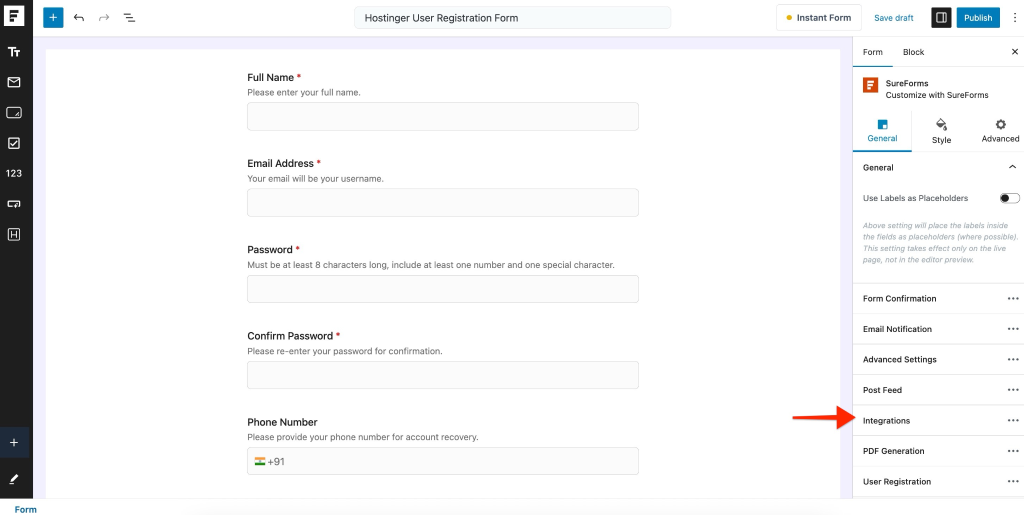Click the Publish button
This screenshot has width=1024, height=515.
point(977,18)
